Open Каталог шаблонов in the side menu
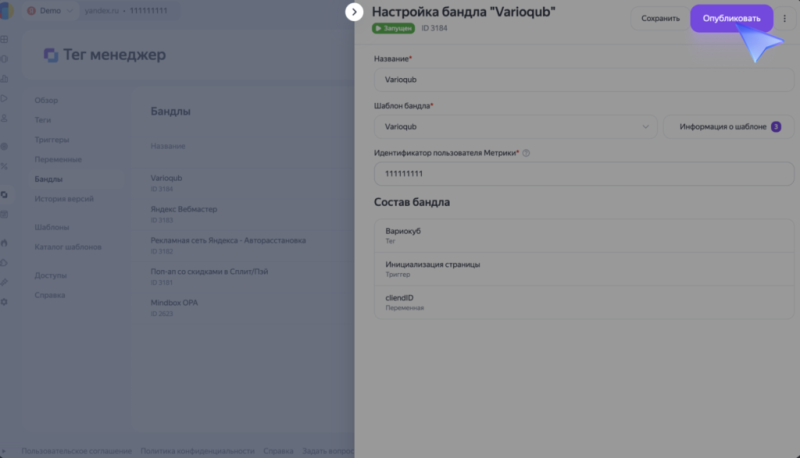This screenshot has width=800, height=458. [68, 247]
